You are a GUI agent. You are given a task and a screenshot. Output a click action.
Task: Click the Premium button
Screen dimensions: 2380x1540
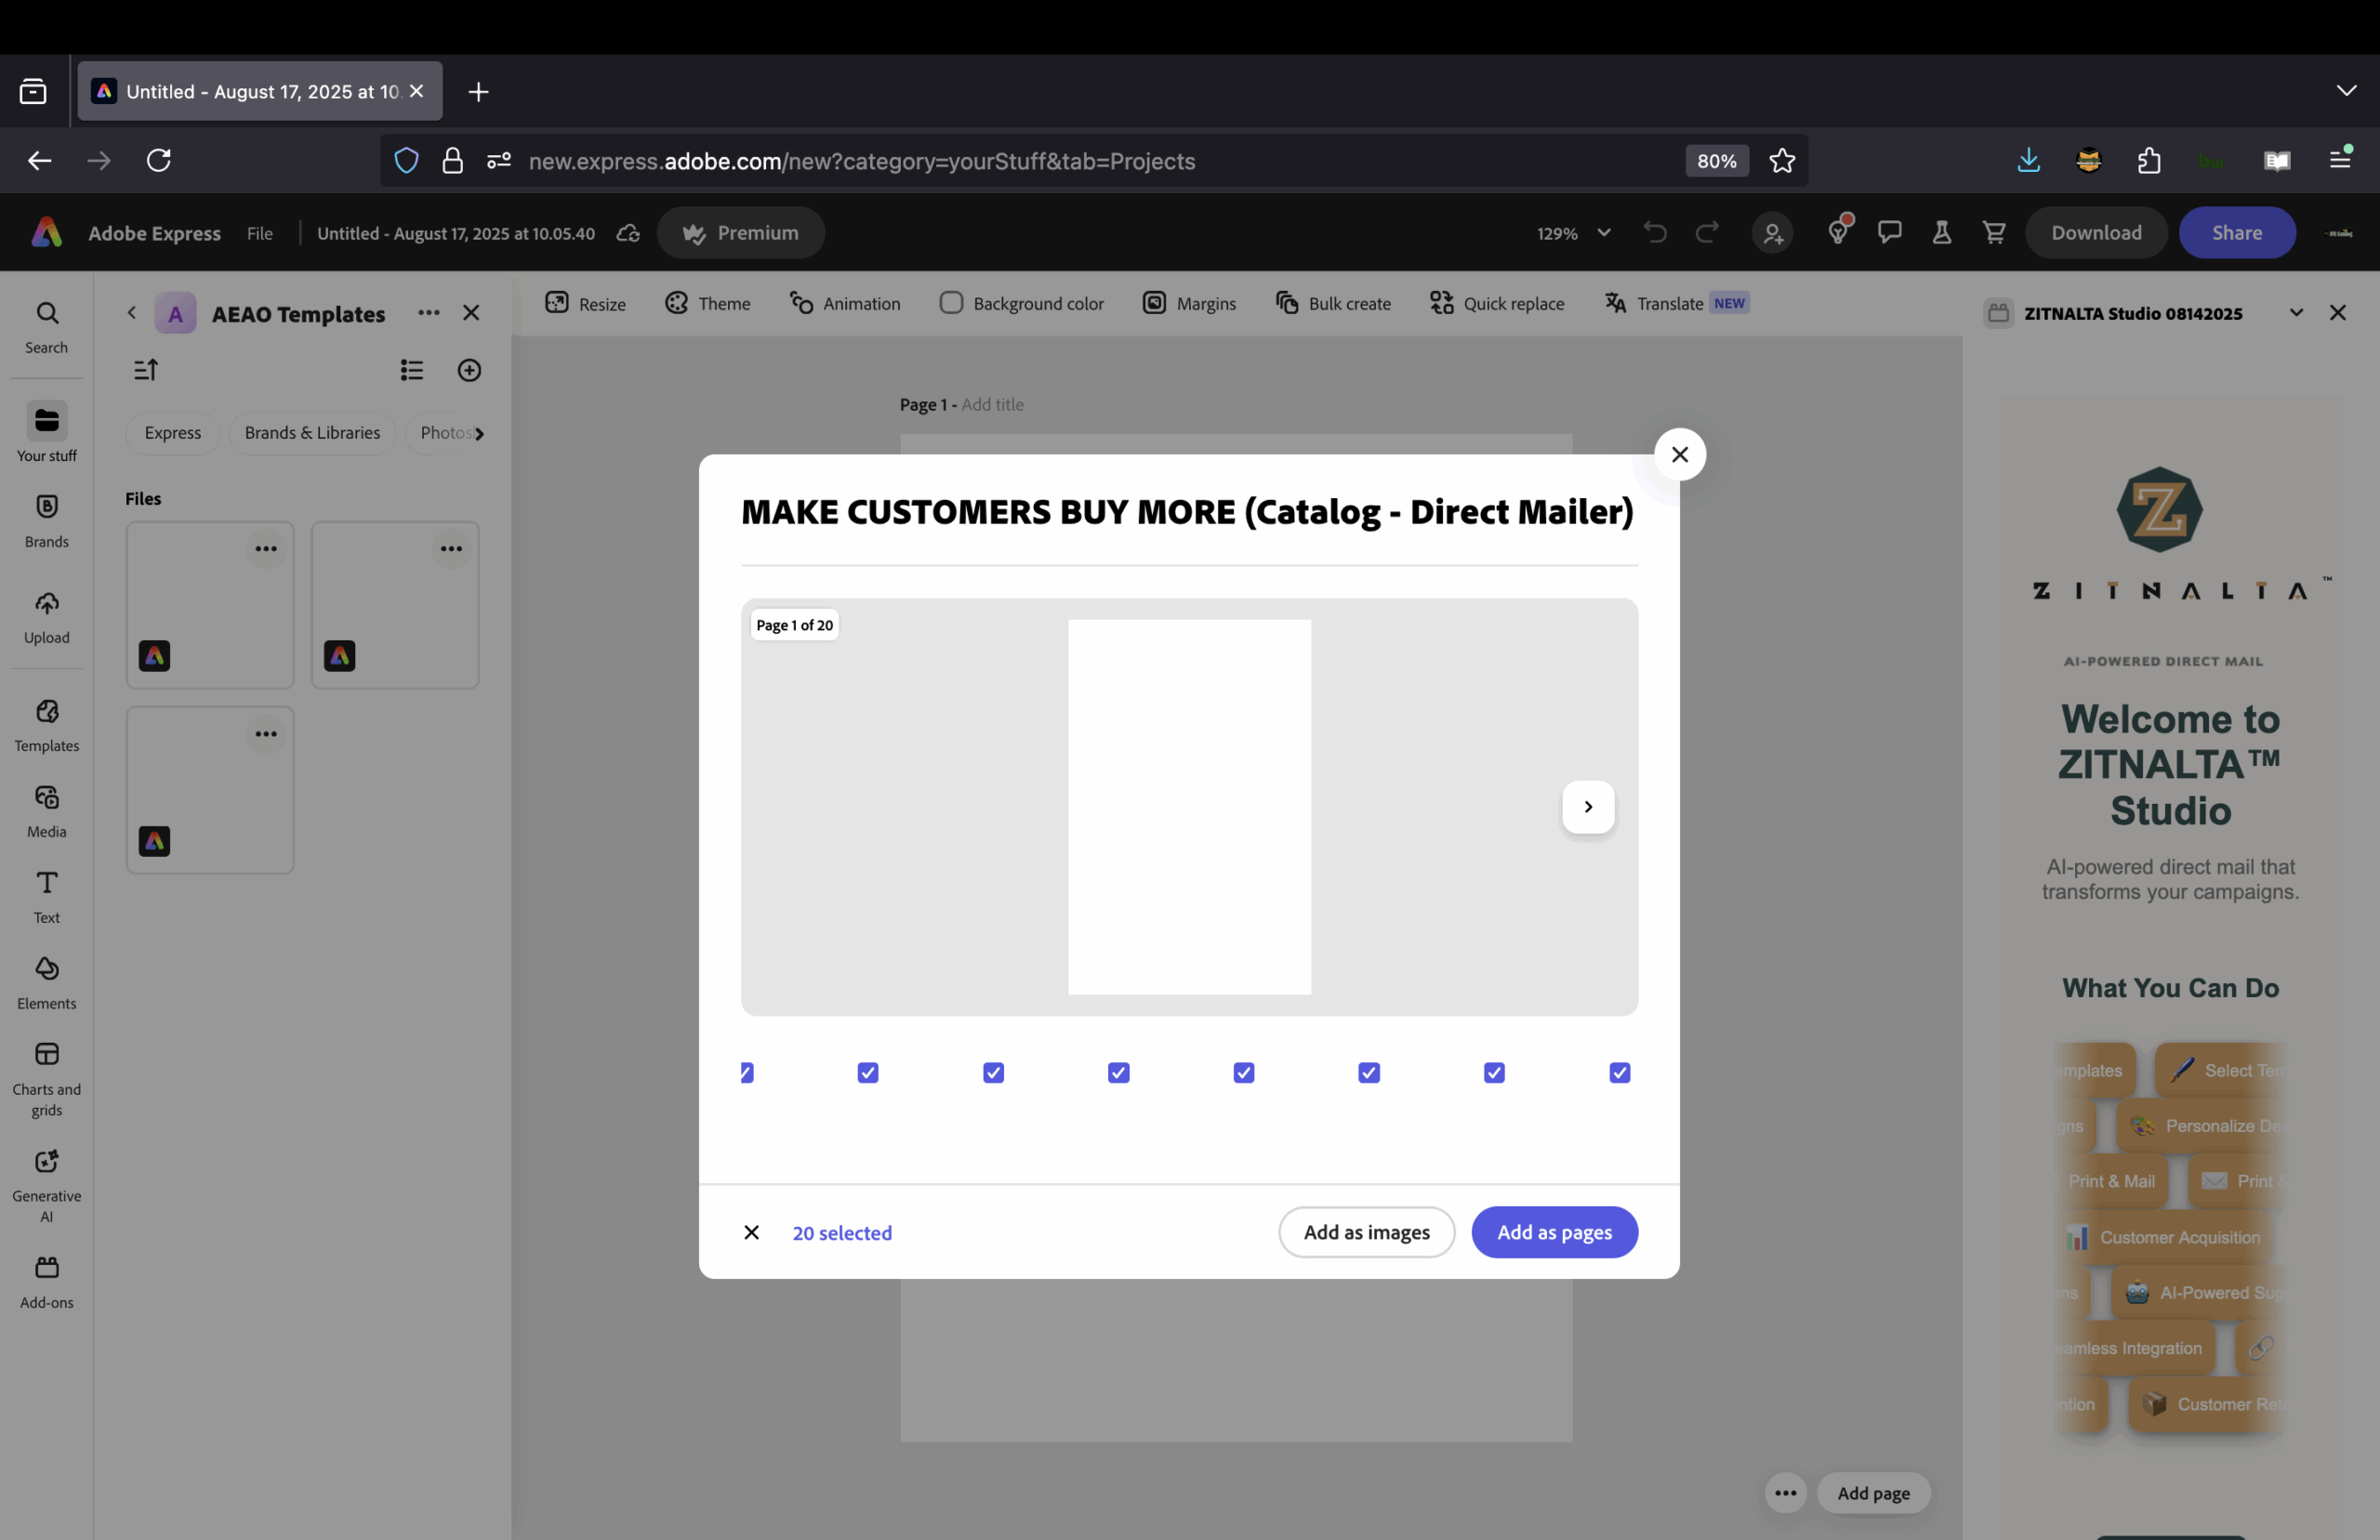click(x=740, y=233)
